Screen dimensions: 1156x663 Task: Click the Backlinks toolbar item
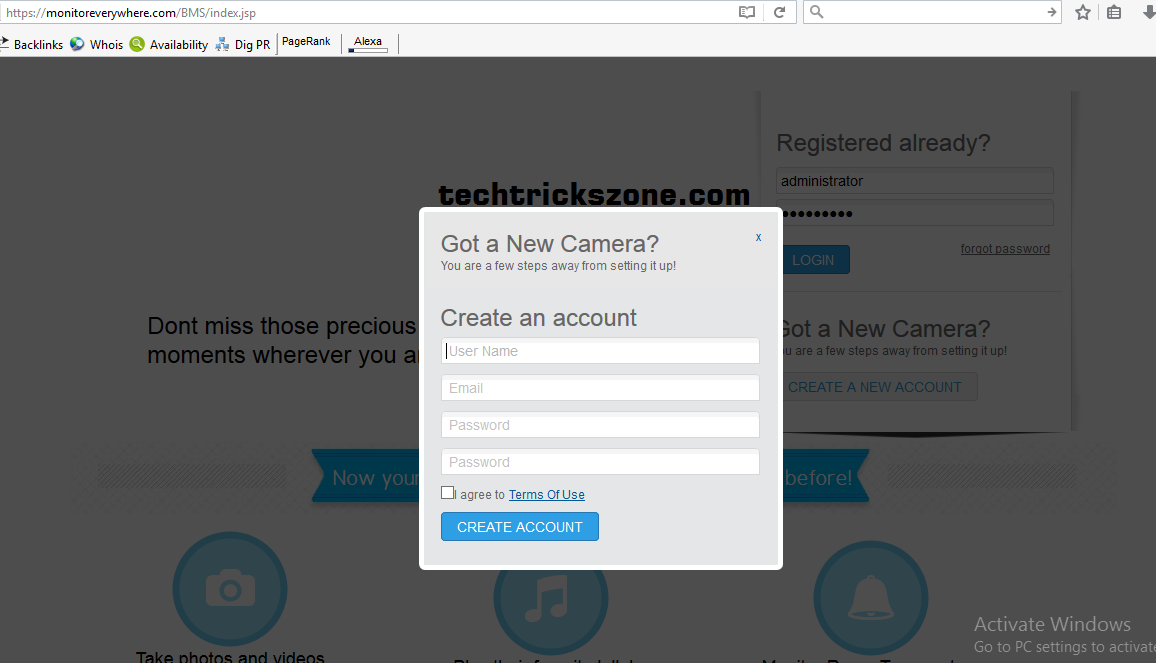[32, 44]
